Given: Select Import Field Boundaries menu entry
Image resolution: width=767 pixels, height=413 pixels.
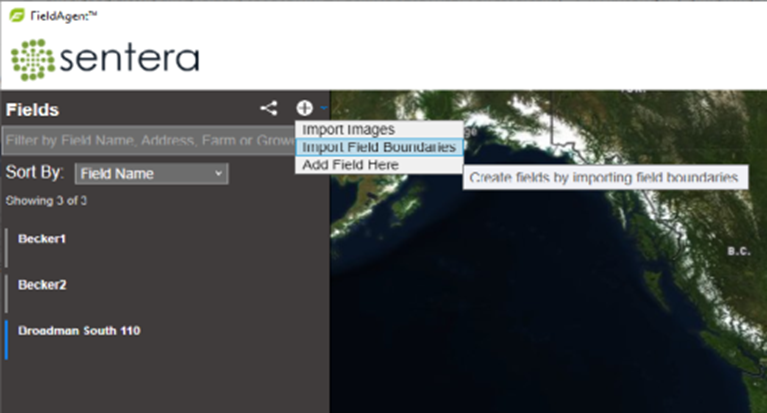Looking at the screenshot, I should [x=379, y=147].
